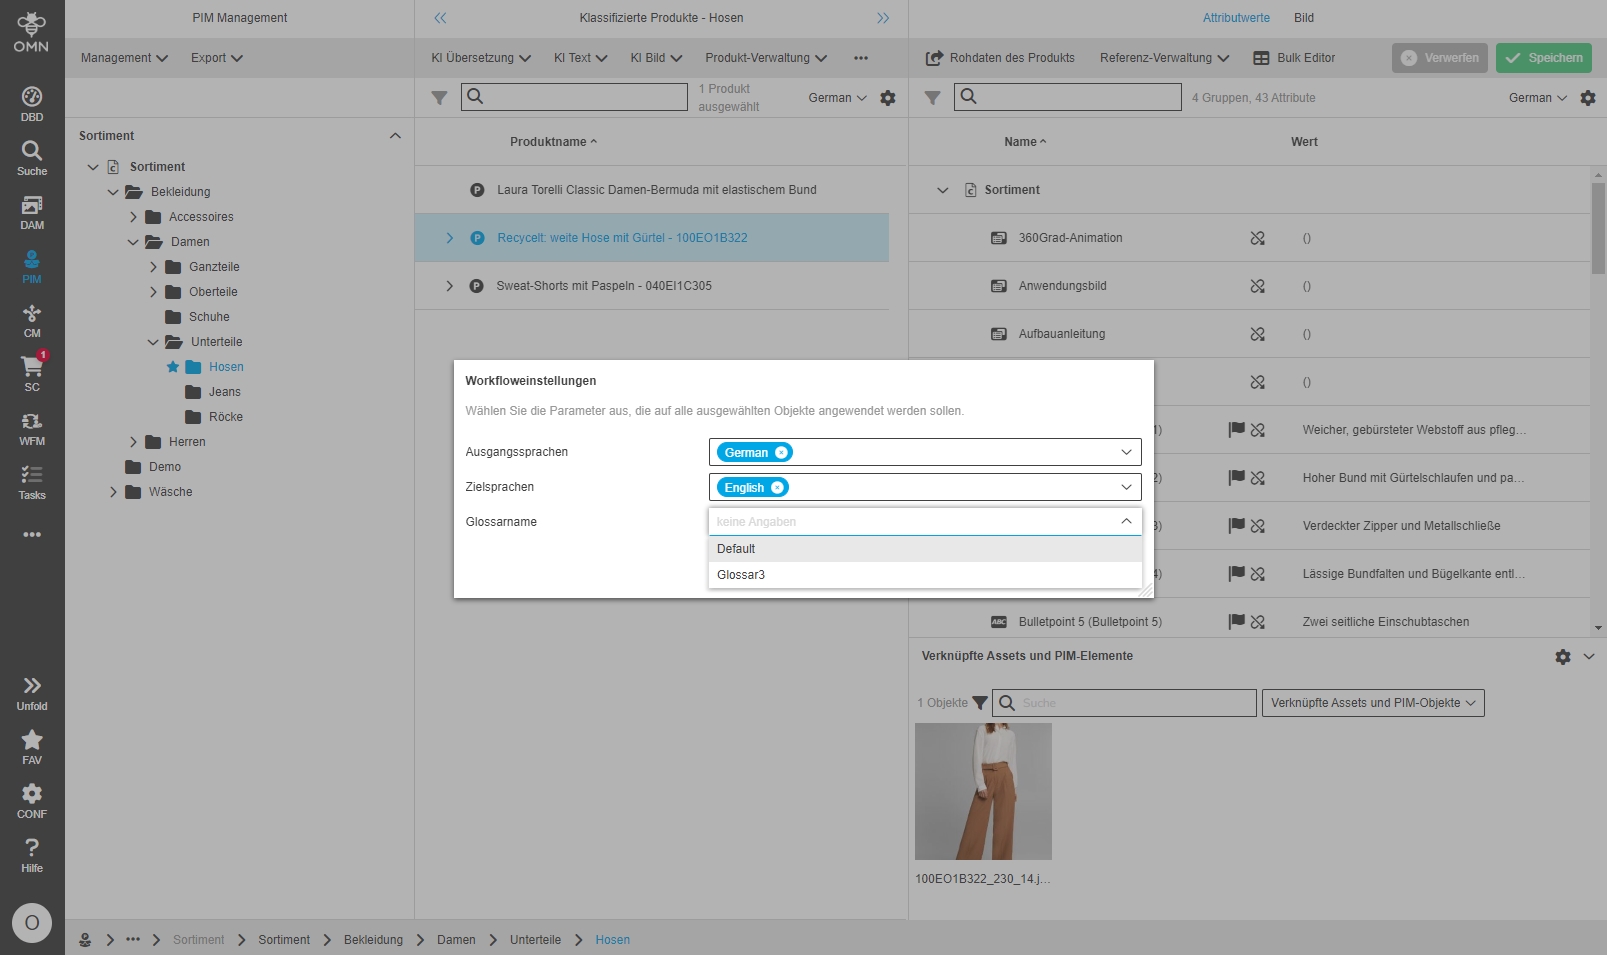Open the FAV favorites star
The image size is (1607, 955).
(x=32, y=746)
